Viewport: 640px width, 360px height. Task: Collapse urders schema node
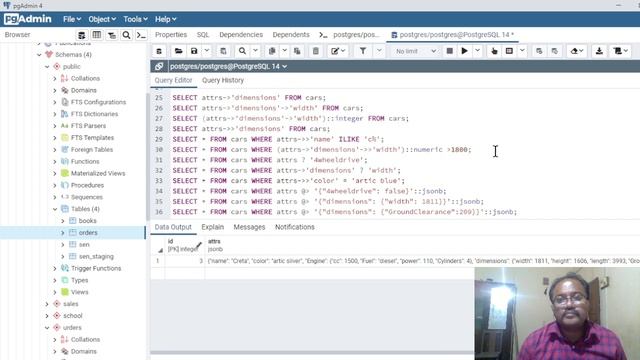pos(47,328)
